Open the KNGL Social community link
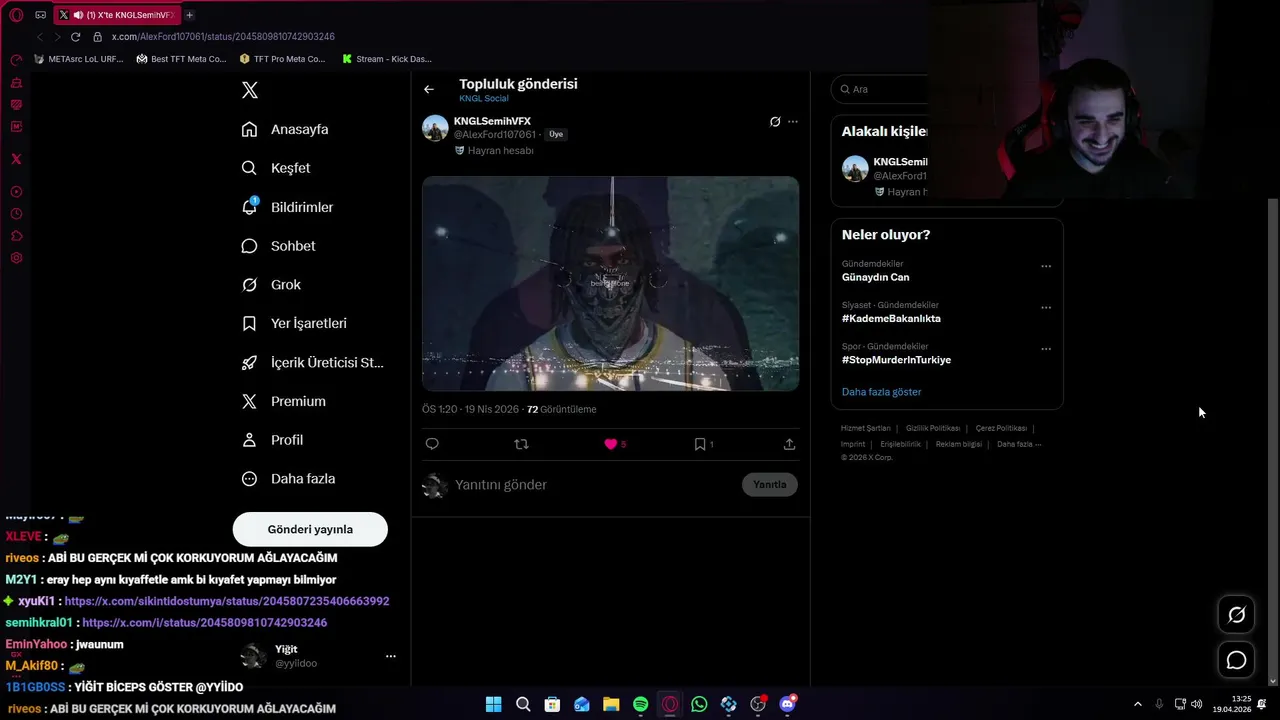Viewport: 1280px width, 720px height. tap(484, 98)
